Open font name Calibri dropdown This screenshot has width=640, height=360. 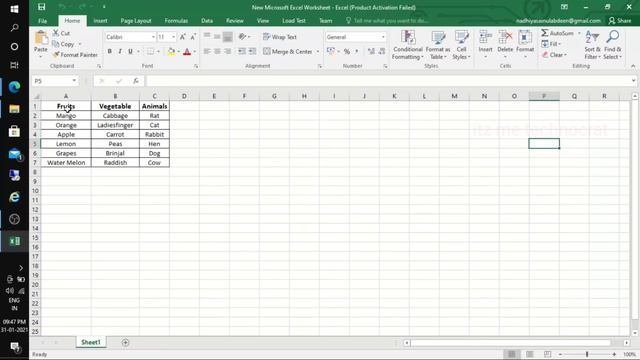[153, 37]
